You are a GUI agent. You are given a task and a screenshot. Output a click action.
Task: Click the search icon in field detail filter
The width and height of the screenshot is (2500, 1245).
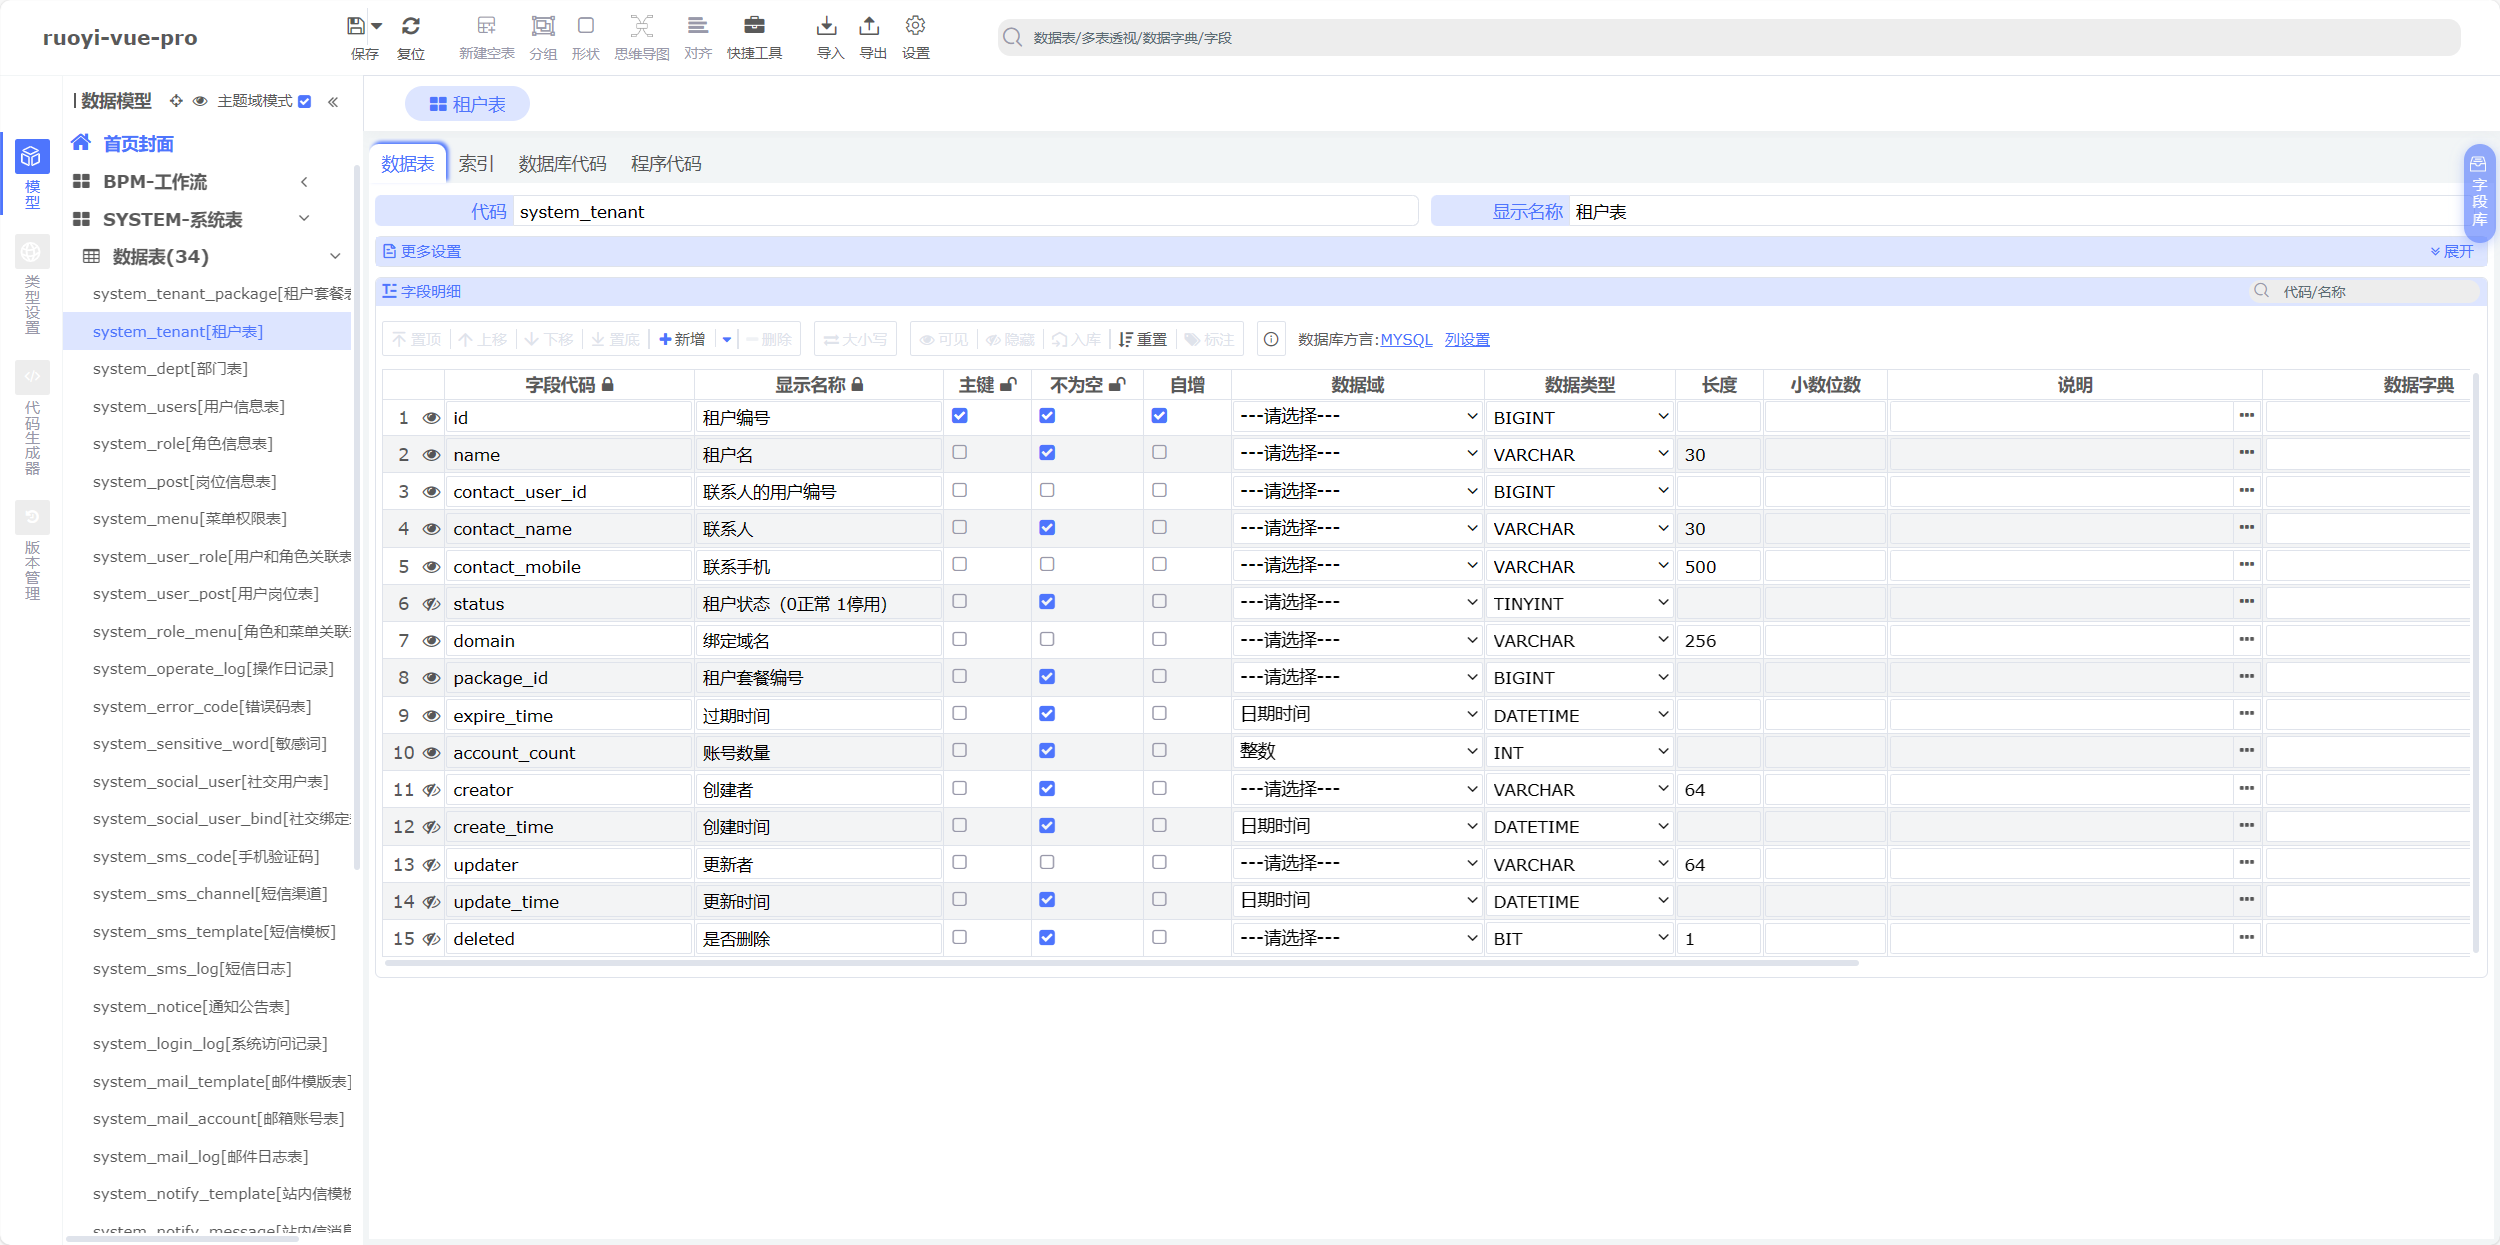coord(2261,291)
